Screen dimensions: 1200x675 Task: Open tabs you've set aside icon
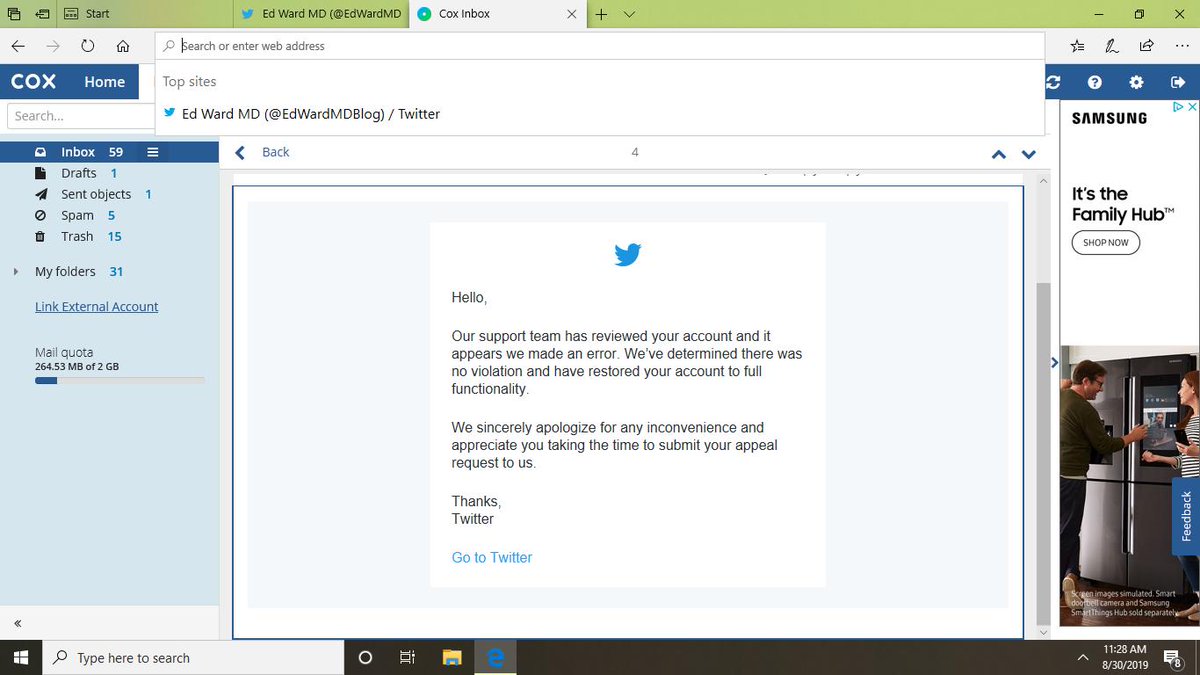point(13,14)
